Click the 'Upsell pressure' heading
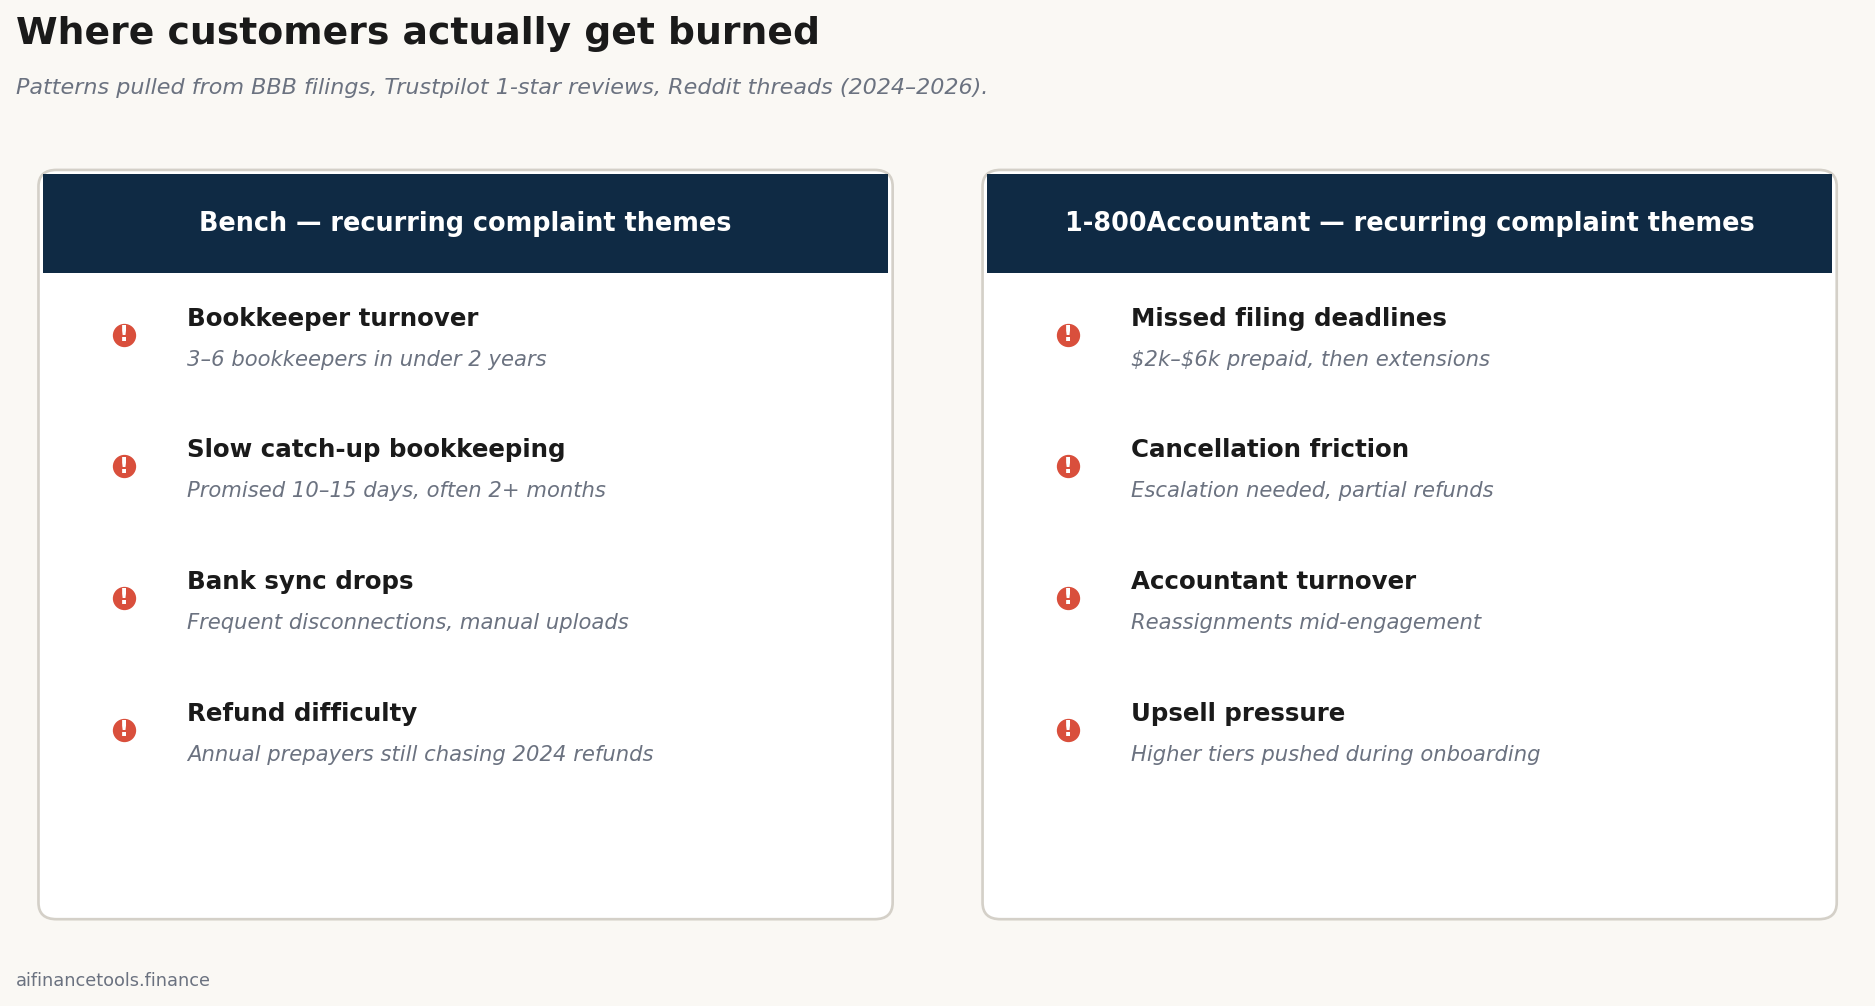Image resolution: width=1875 pixels, height=1006 pixels. coord(1238,714)
